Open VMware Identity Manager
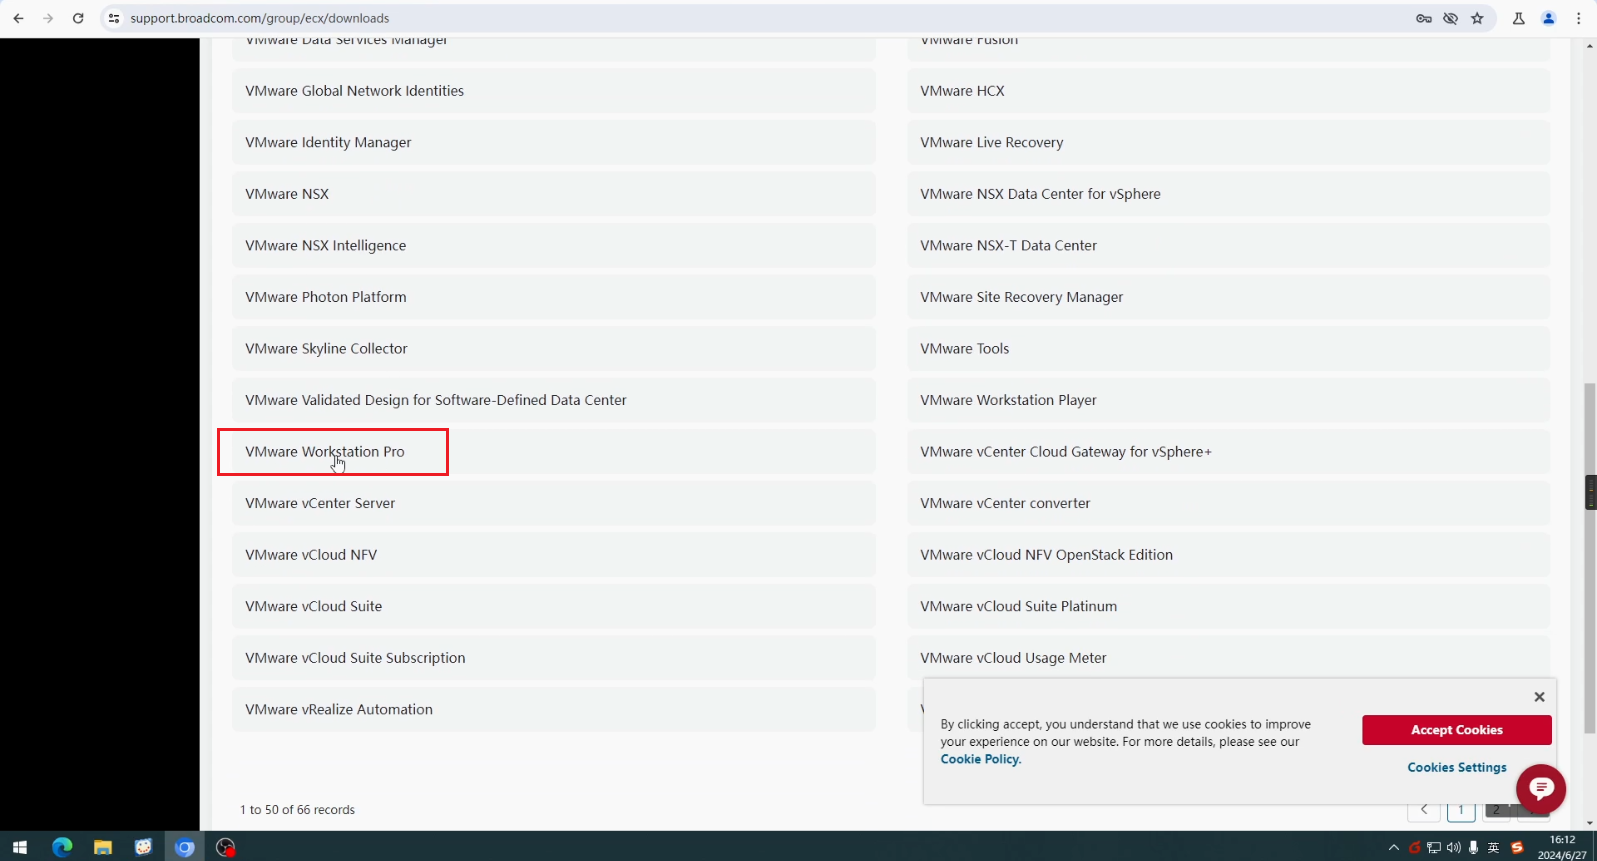This screenshot has height=861, width=1597. [x=554, y=143]
